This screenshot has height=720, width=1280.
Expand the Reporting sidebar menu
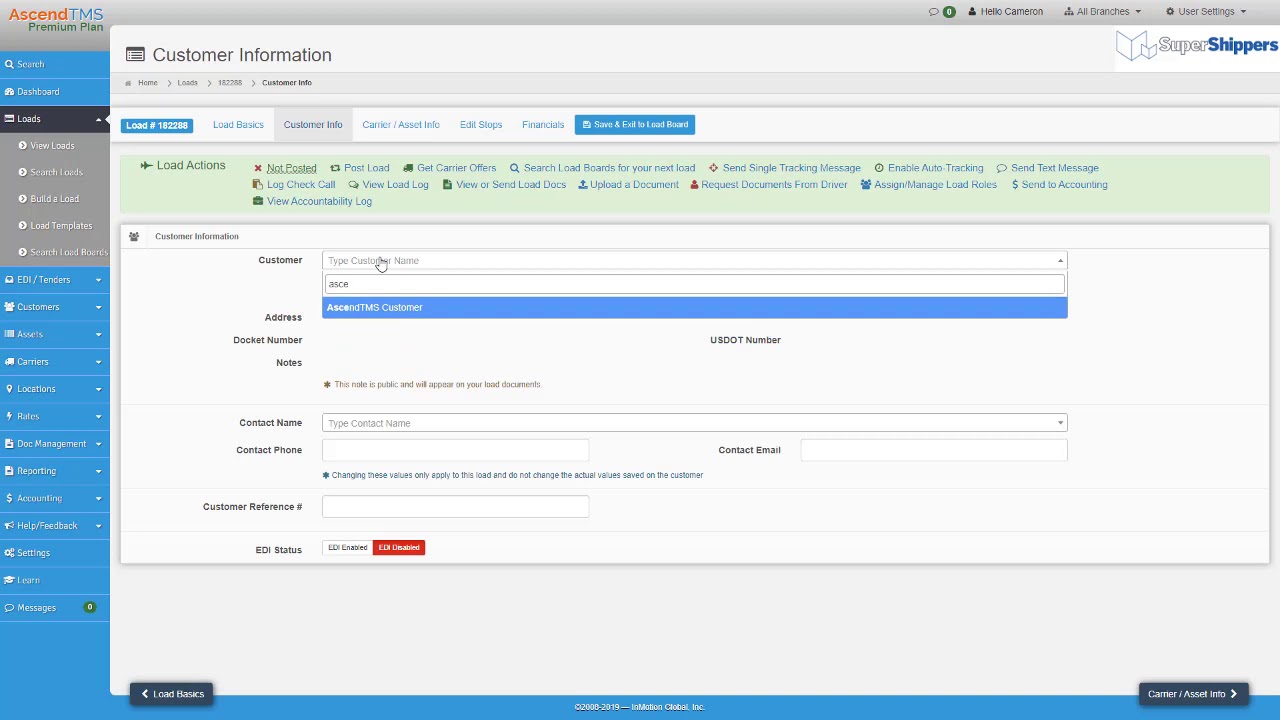pyautogui.click(x=54, y=471)
